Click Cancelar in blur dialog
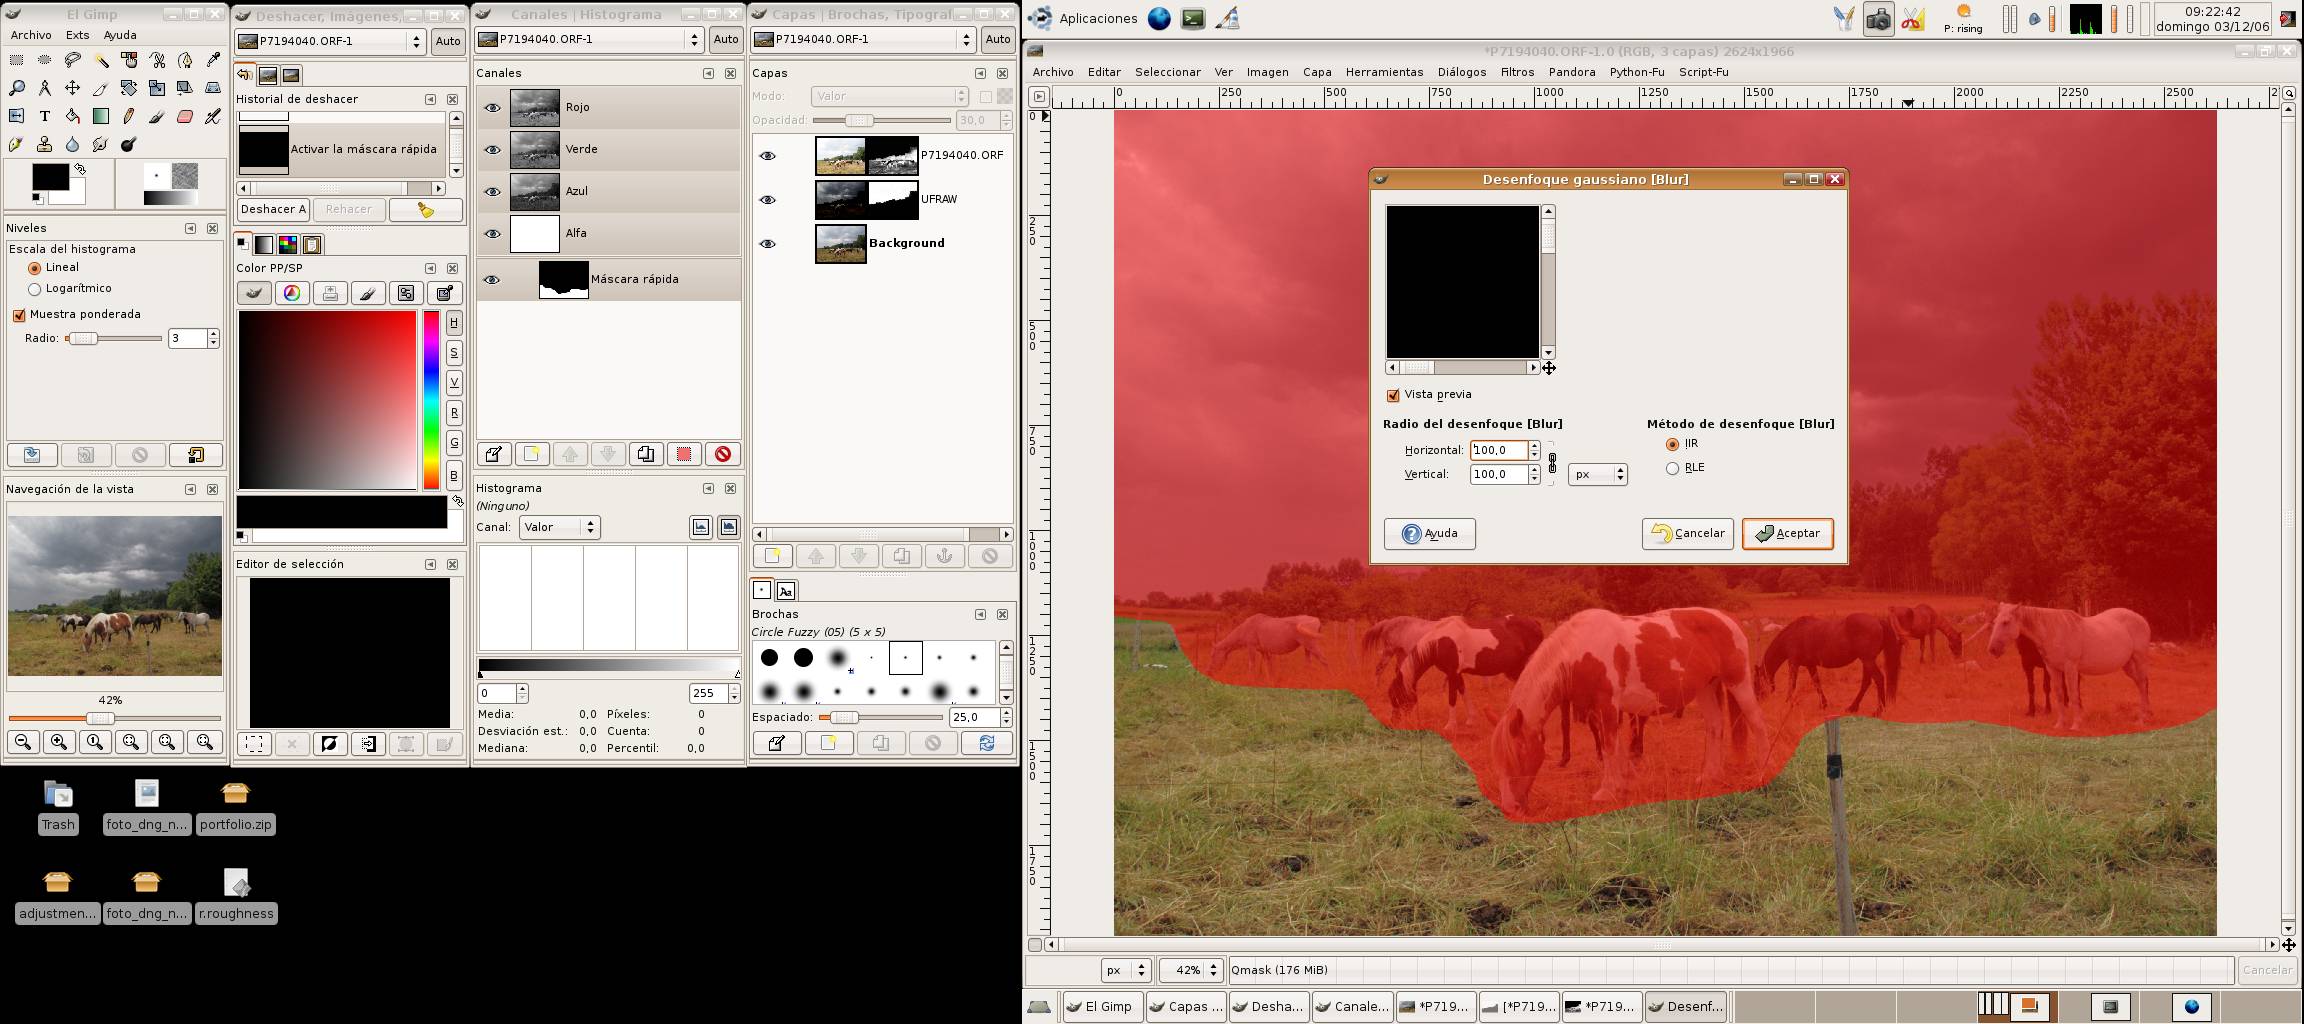Screen dimensions: 2304x1024 point(1687,534)
